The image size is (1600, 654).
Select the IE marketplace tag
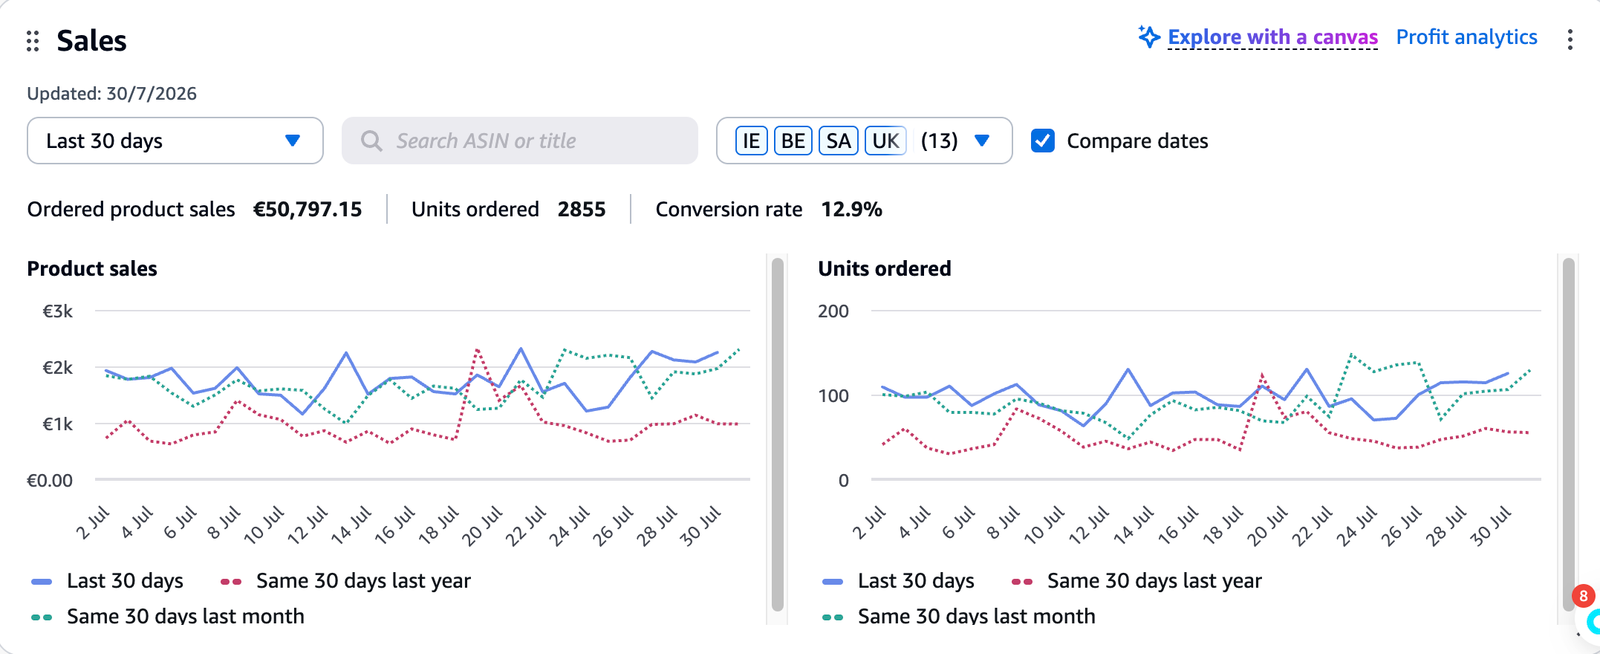tap(751, 141)
